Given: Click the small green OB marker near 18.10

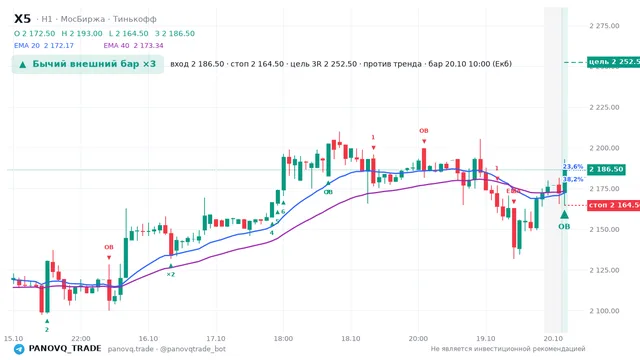Looking at the screenshot, I should click(328, 192).
